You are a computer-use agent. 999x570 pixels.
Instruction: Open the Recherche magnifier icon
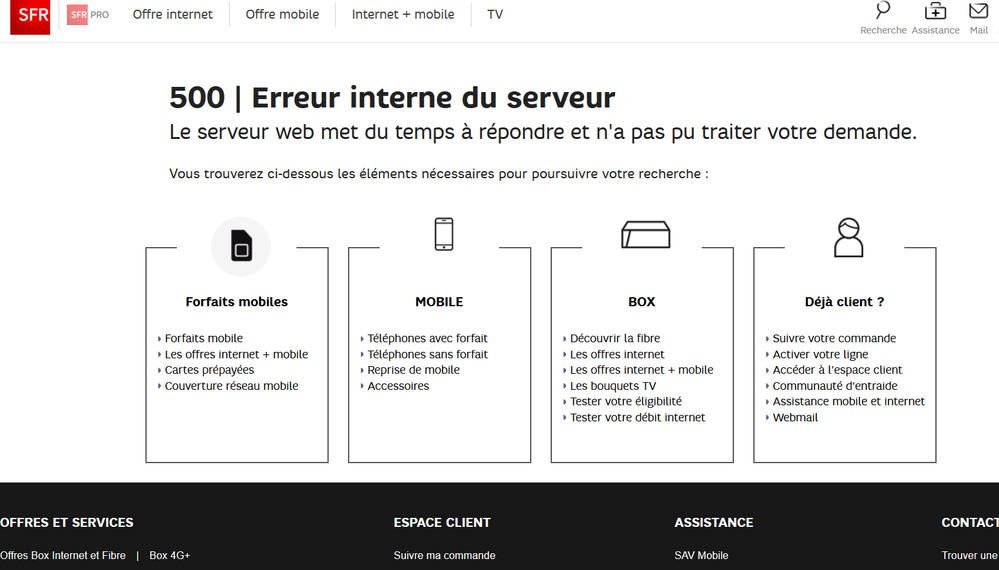[883, 12]
